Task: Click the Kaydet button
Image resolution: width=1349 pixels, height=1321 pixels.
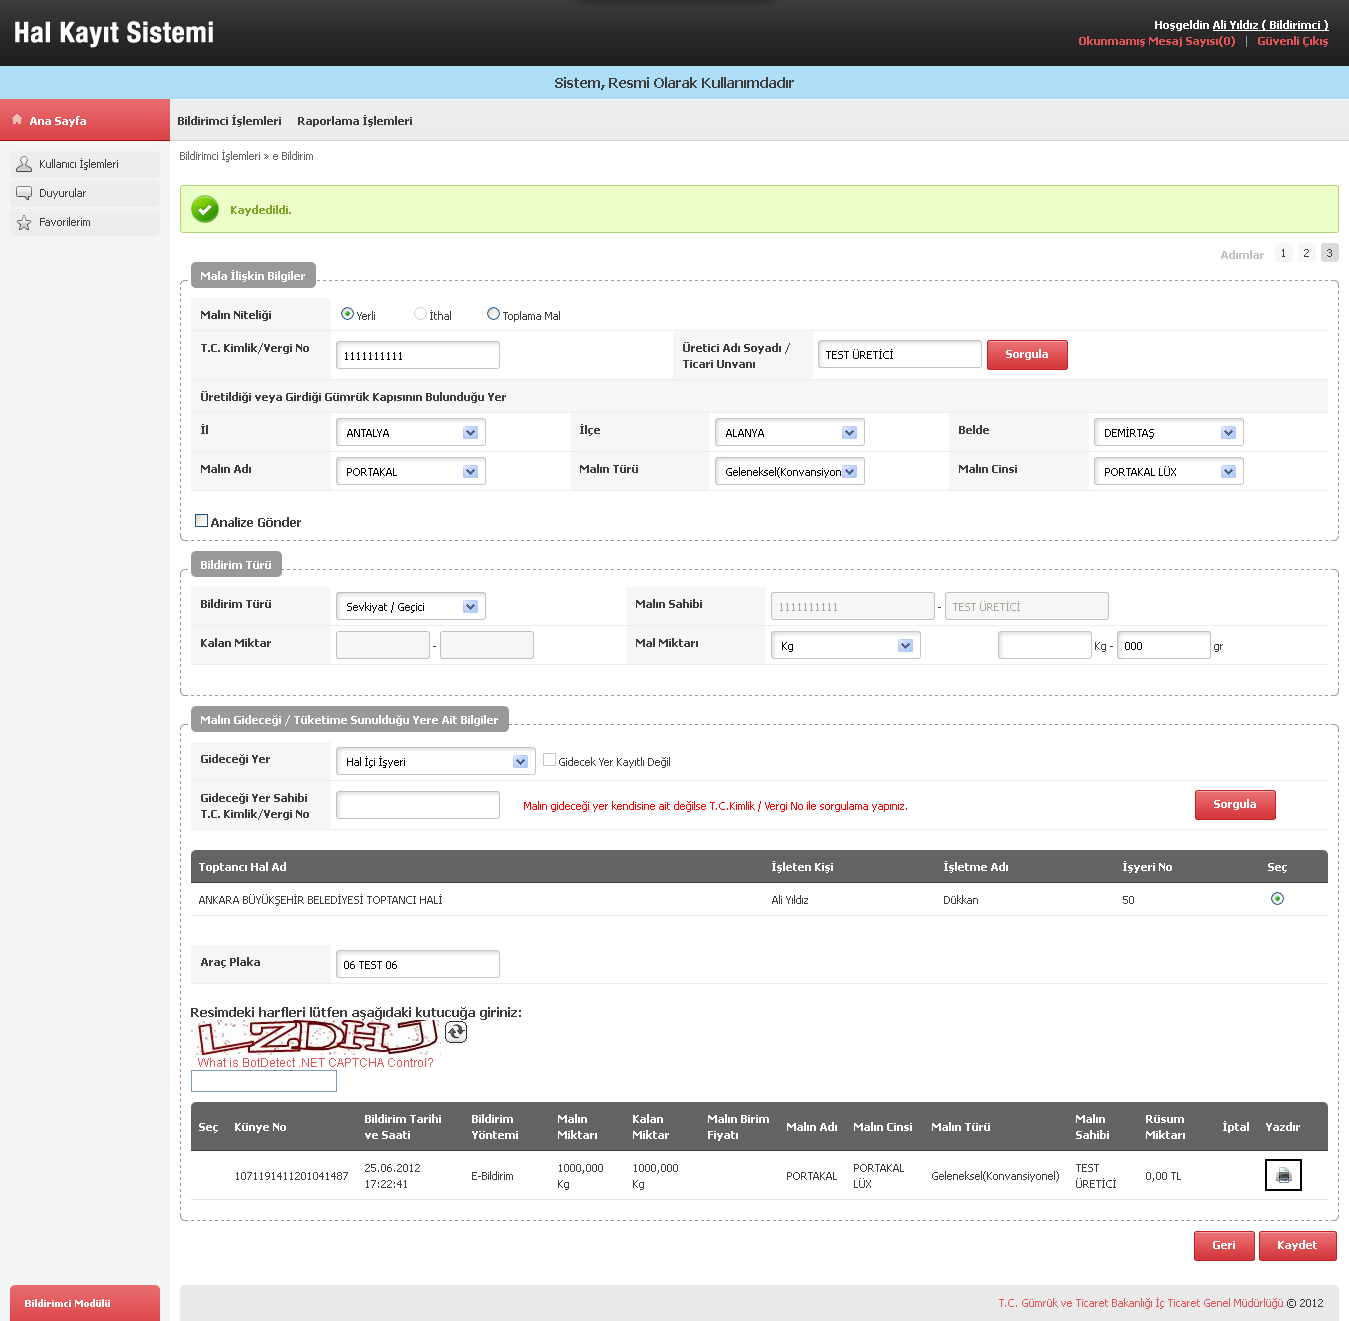Action: tap(1298, 1246)
